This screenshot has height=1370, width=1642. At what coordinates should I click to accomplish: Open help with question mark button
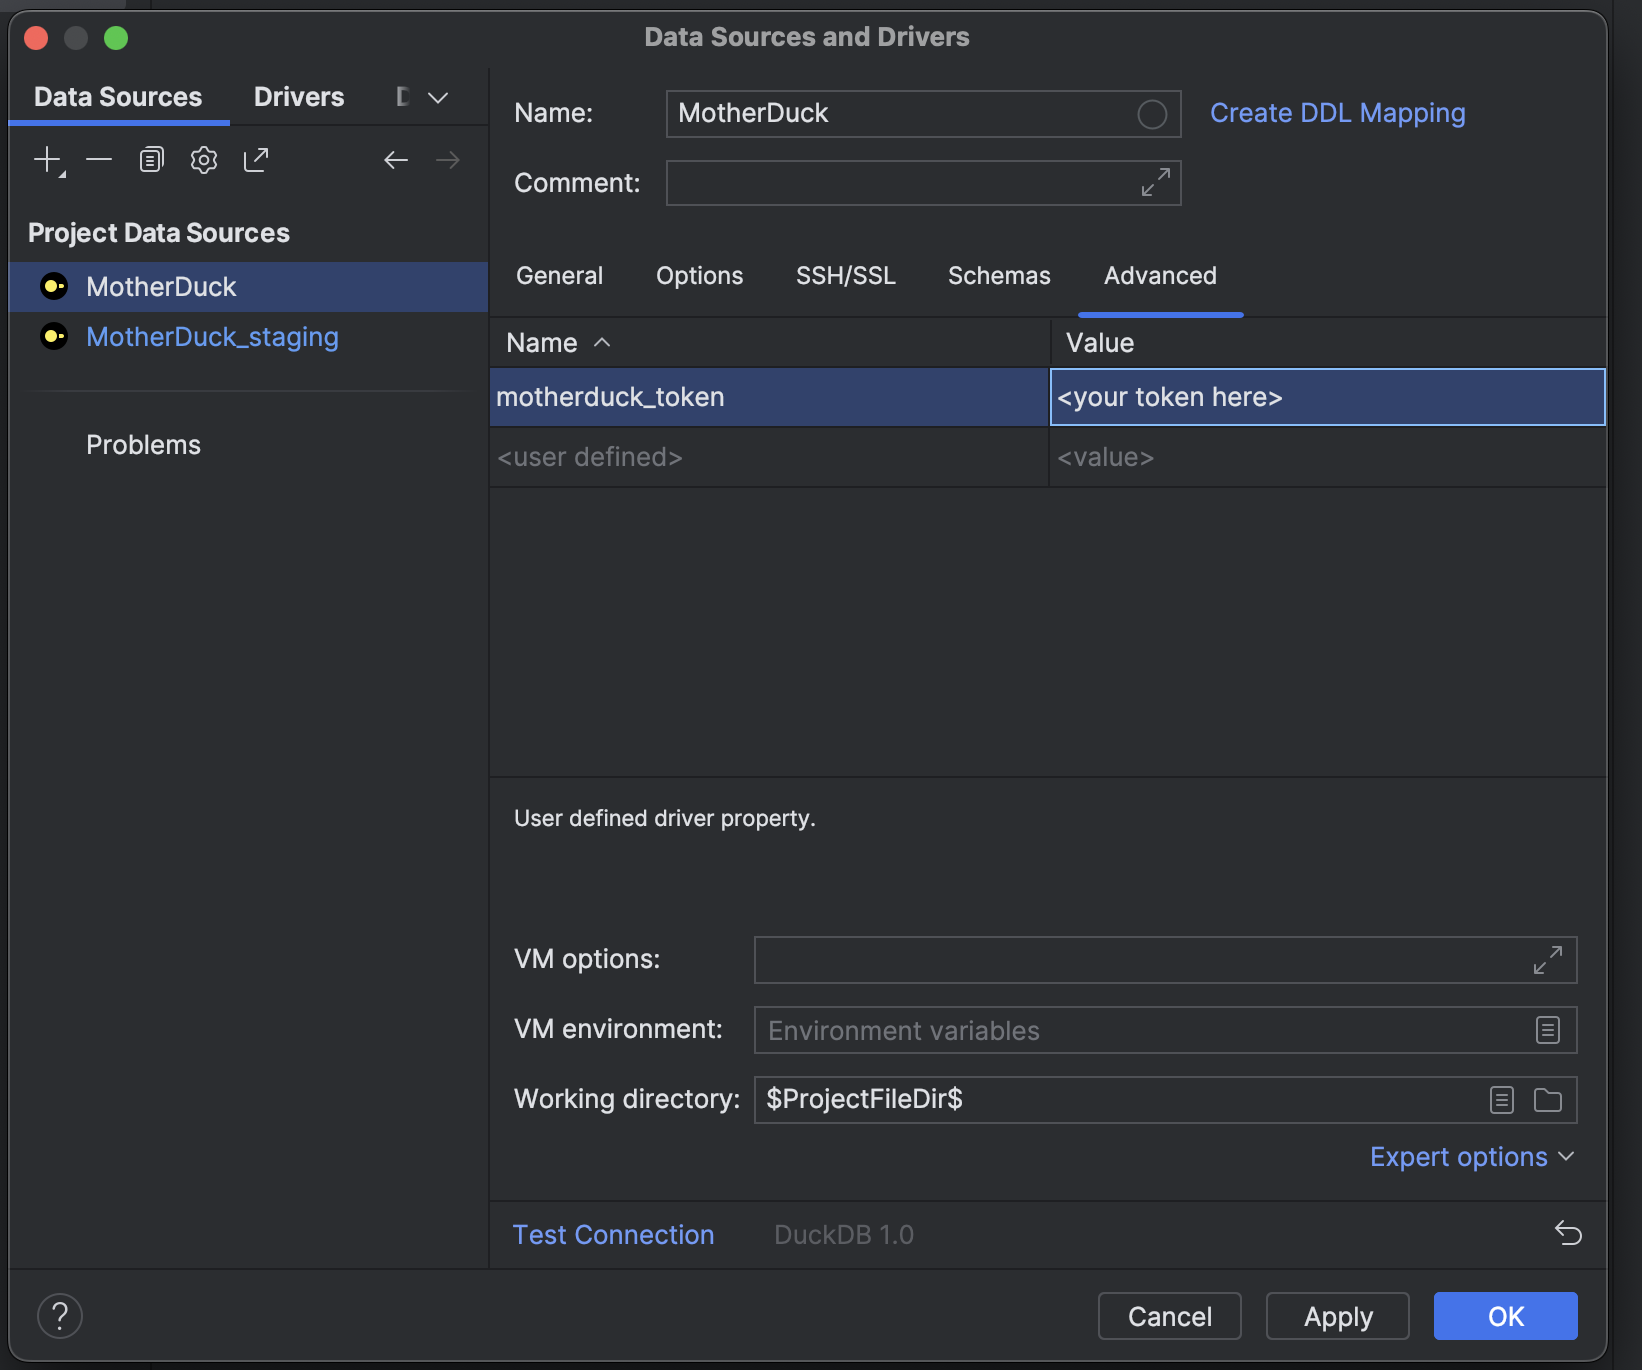pyautogui.click(x=60, y=1316)
